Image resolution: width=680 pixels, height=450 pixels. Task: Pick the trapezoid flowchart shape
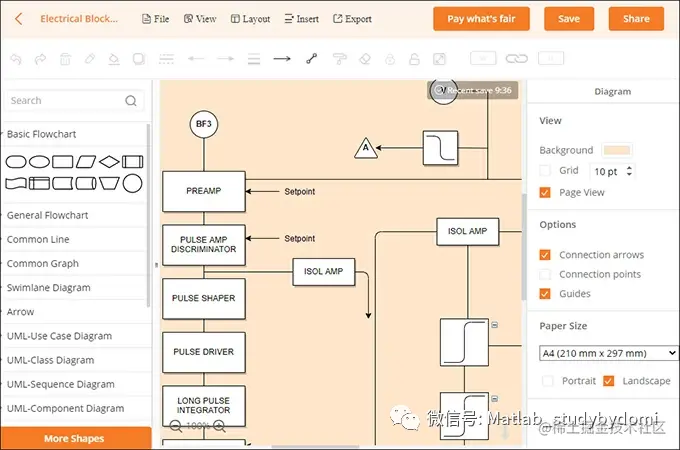(x=109, y=183)
